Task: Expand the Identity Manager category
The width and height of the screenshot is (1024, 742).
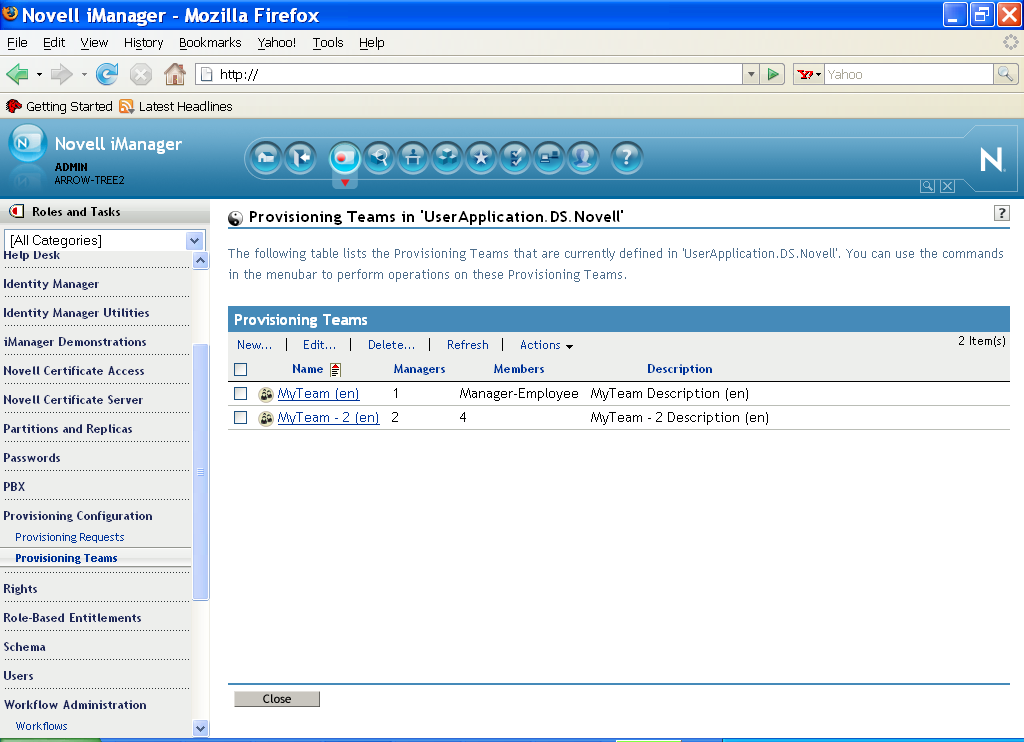Action: point(51,284)
